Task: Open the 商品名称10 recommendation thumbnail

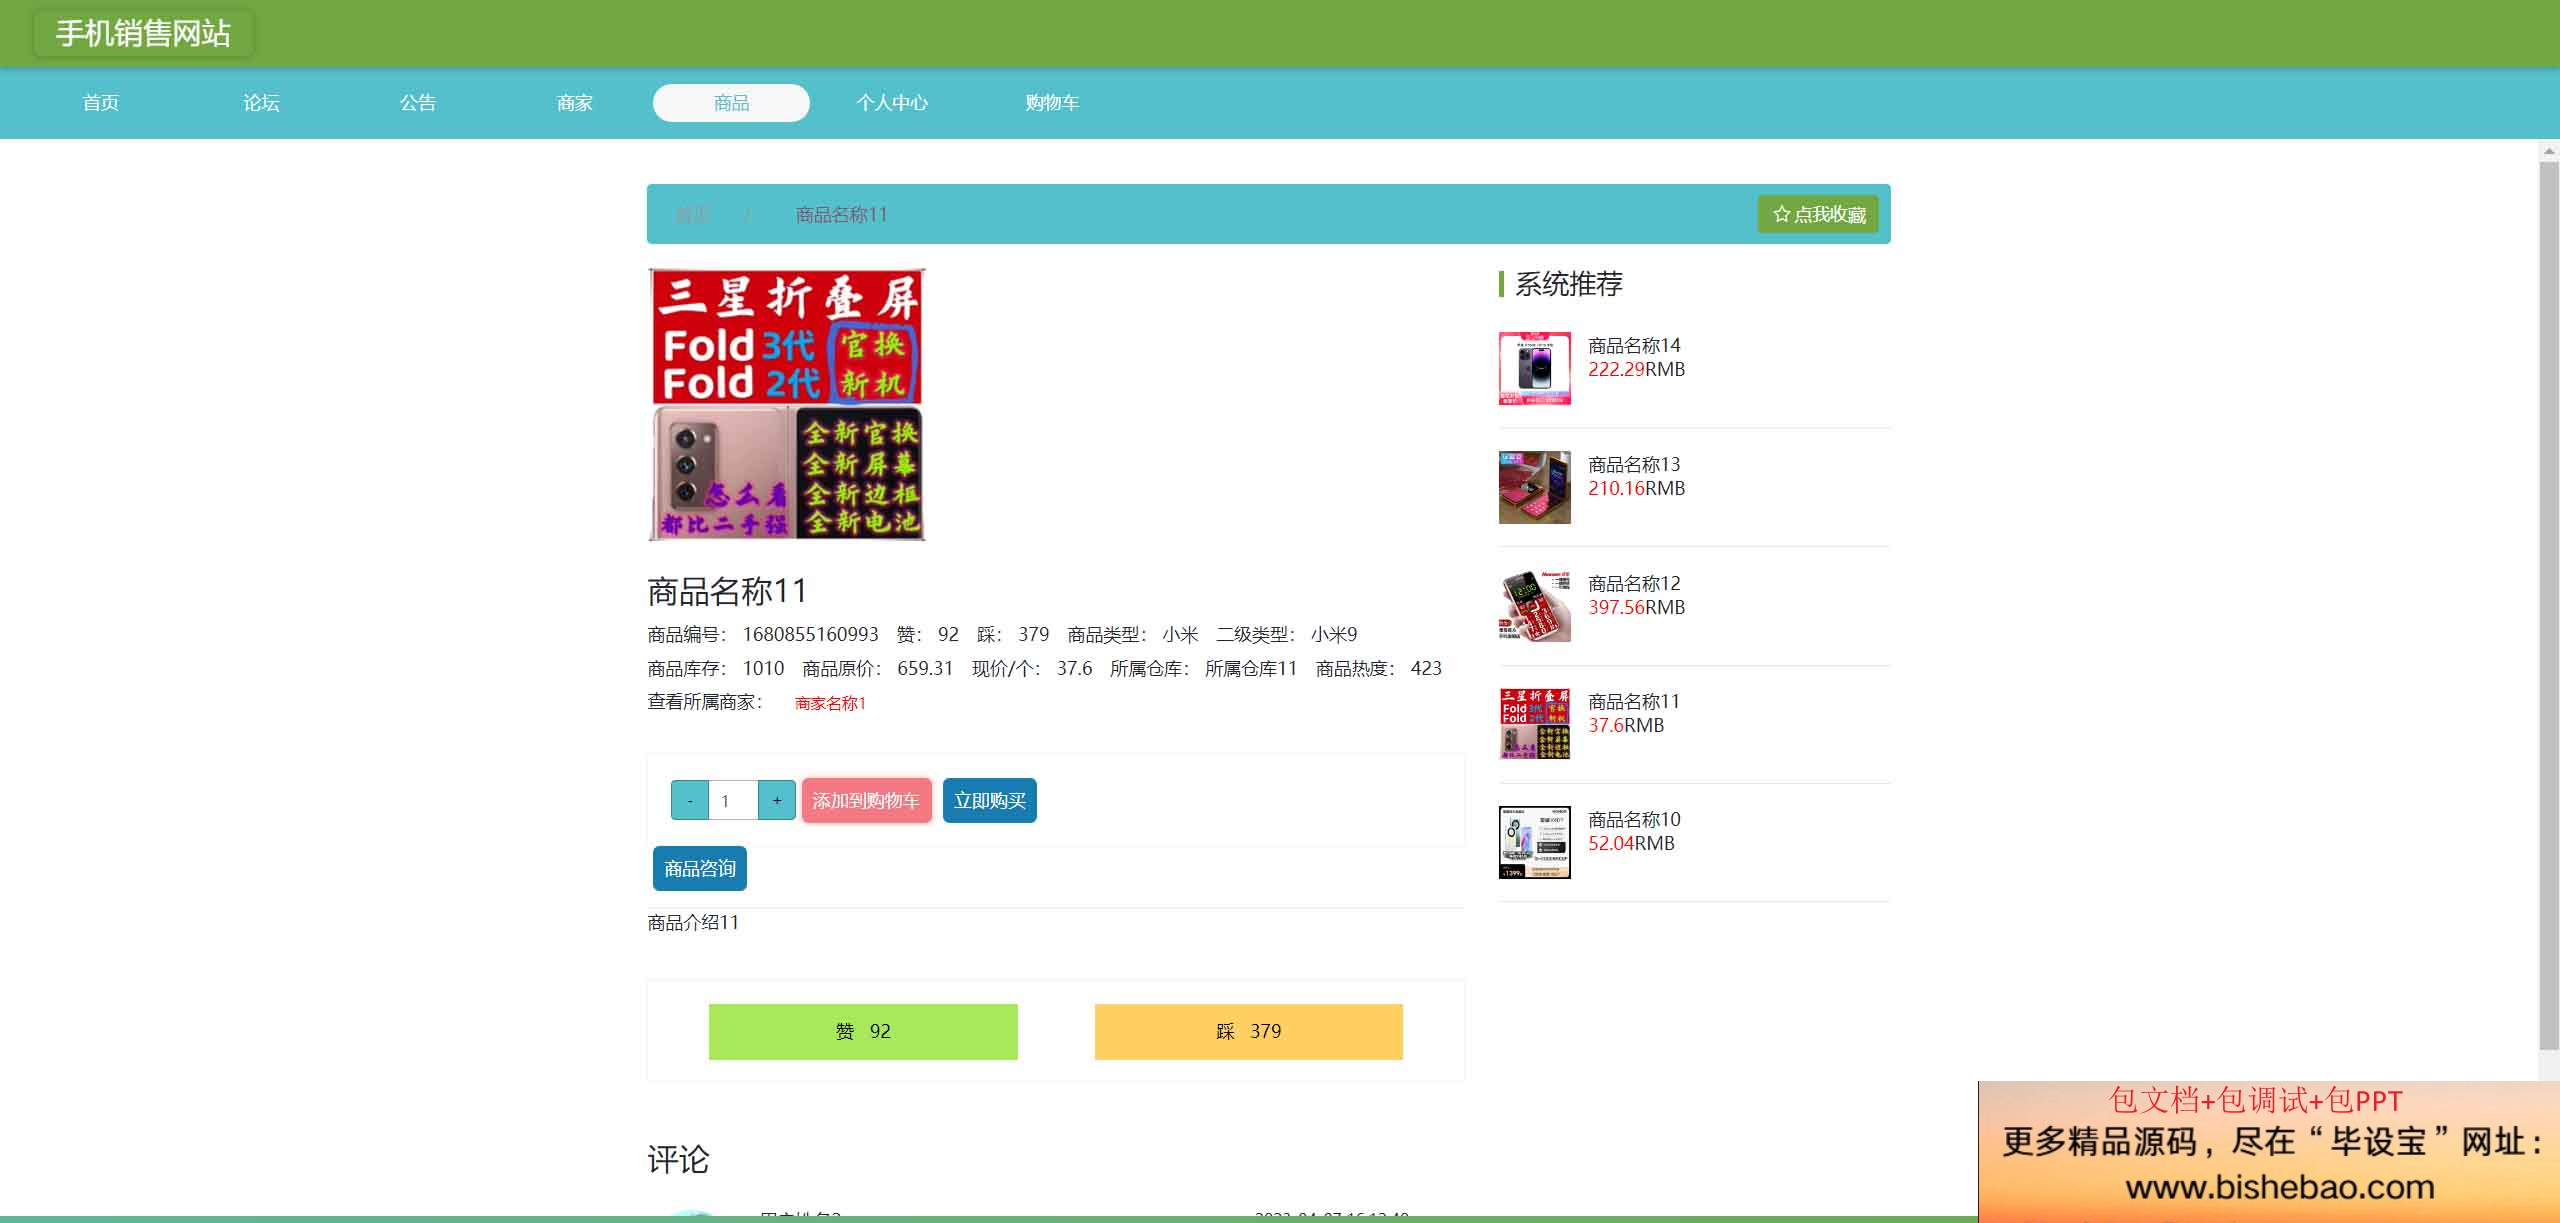Action: tap(1535, 842)
